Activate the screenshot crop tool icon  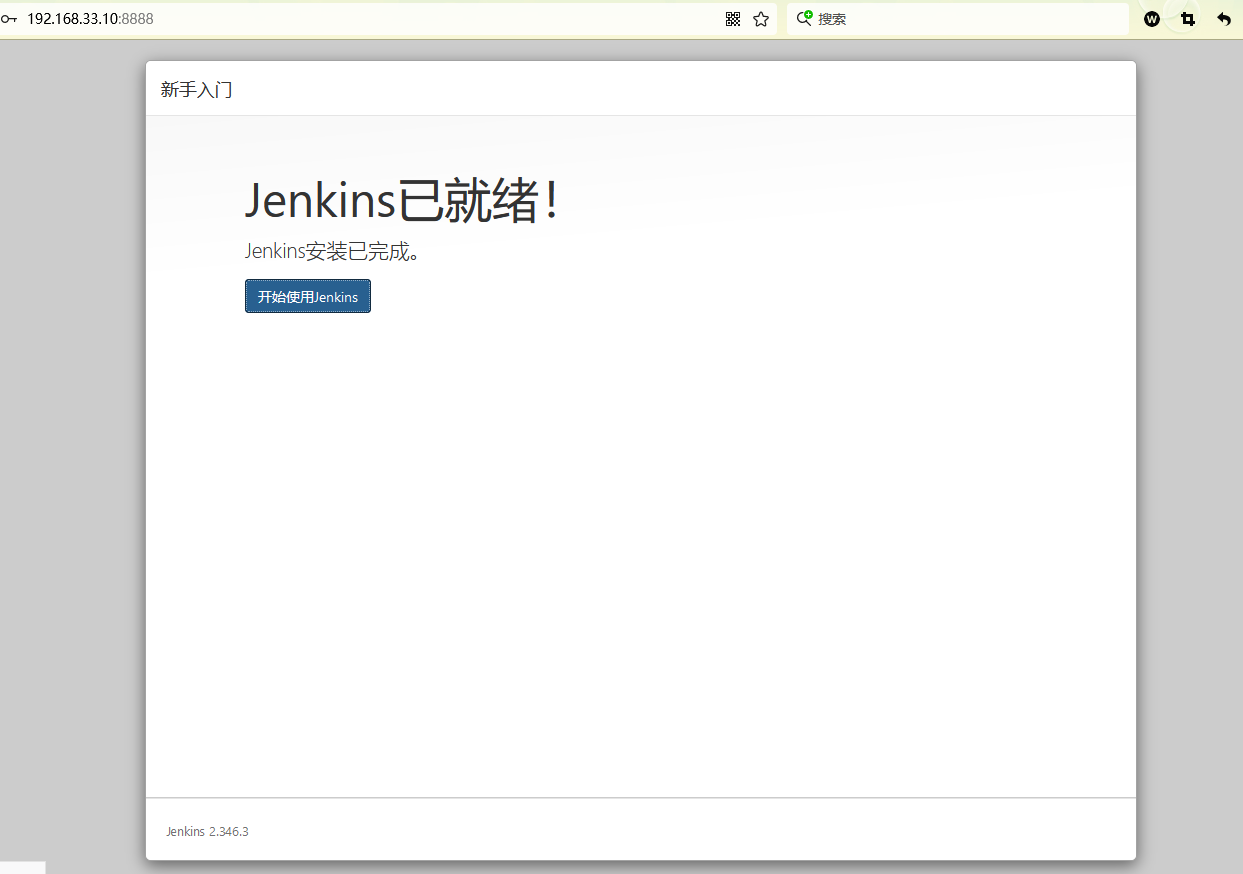[x=1188, y=19]
